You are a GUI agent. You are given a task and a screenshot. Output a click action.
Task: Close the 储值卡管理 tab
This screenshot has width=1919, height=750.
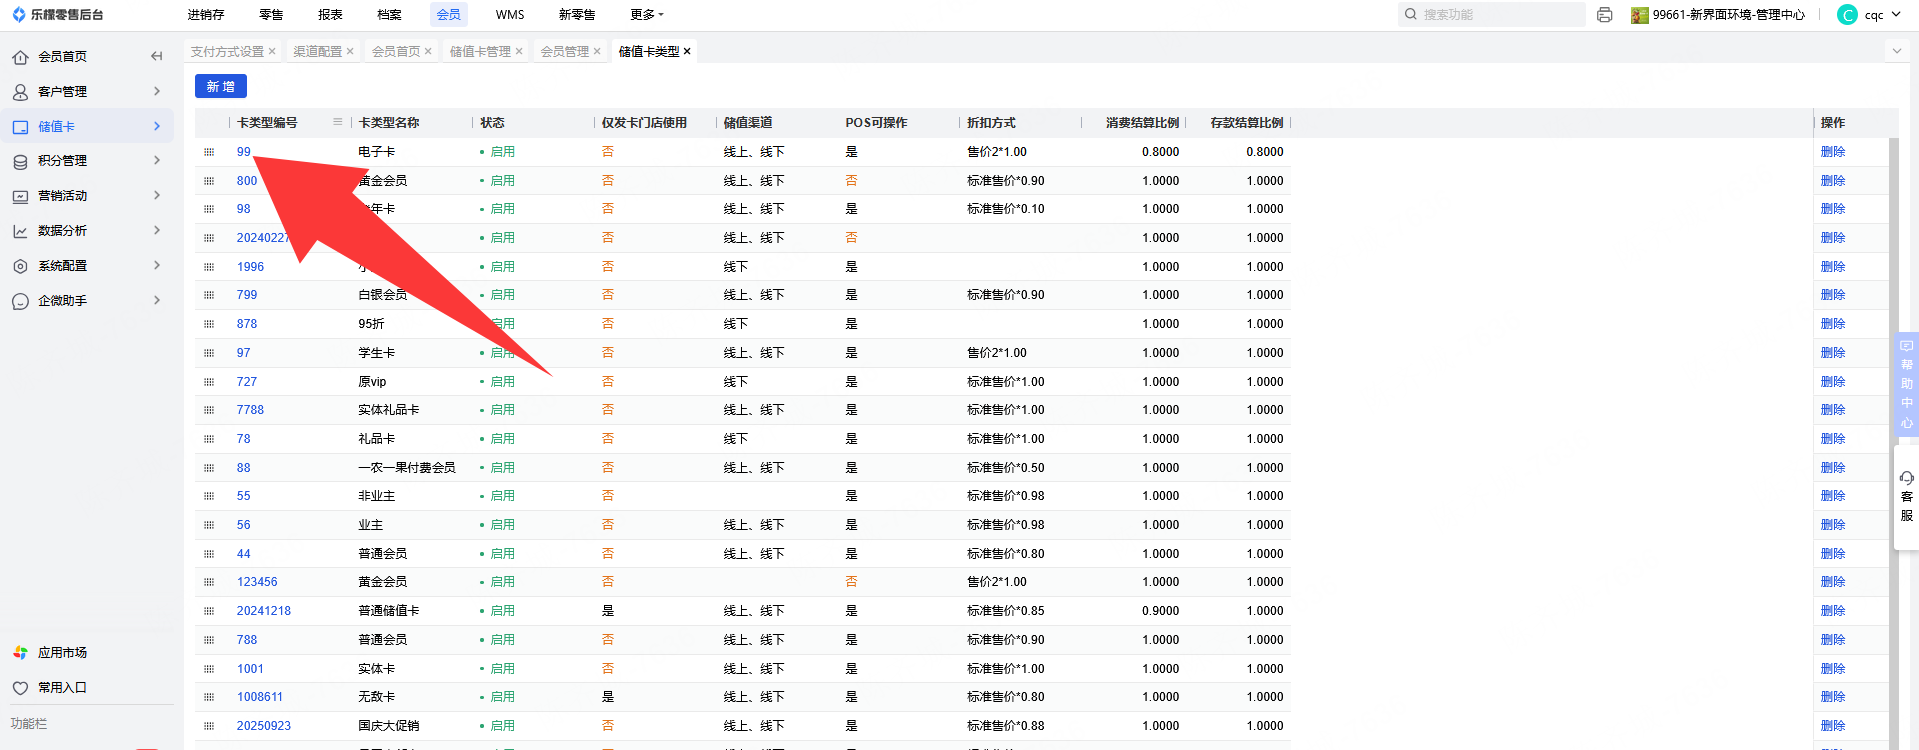point(519,51)
